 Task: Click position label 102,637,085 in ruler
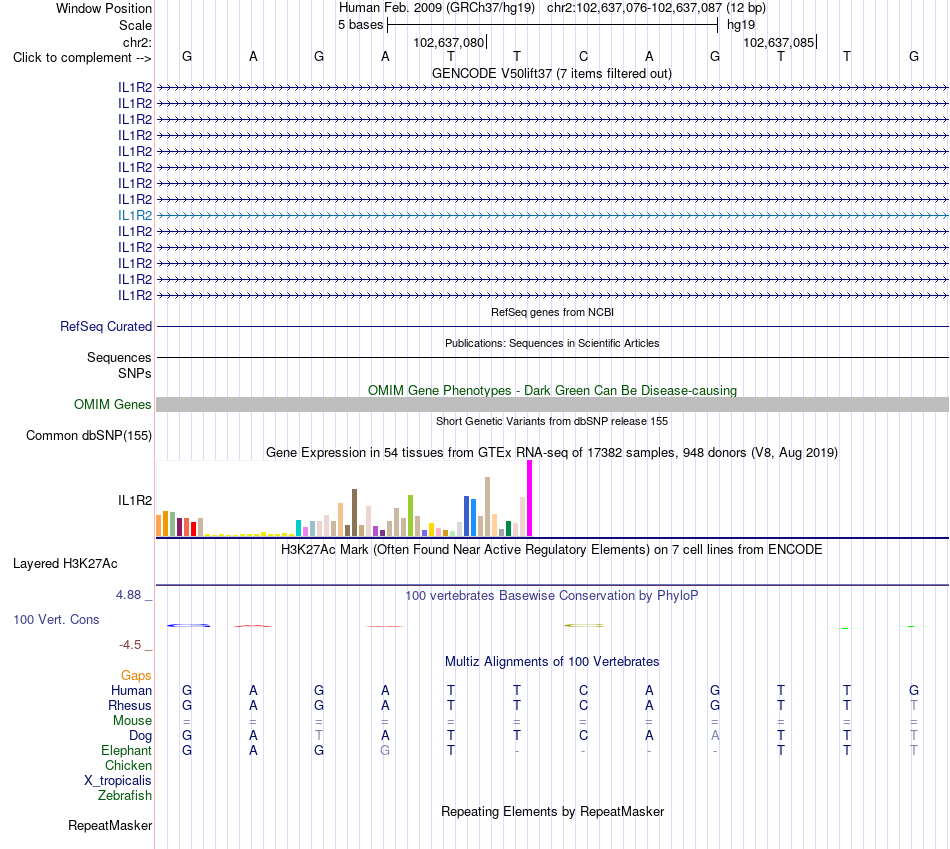779,42
